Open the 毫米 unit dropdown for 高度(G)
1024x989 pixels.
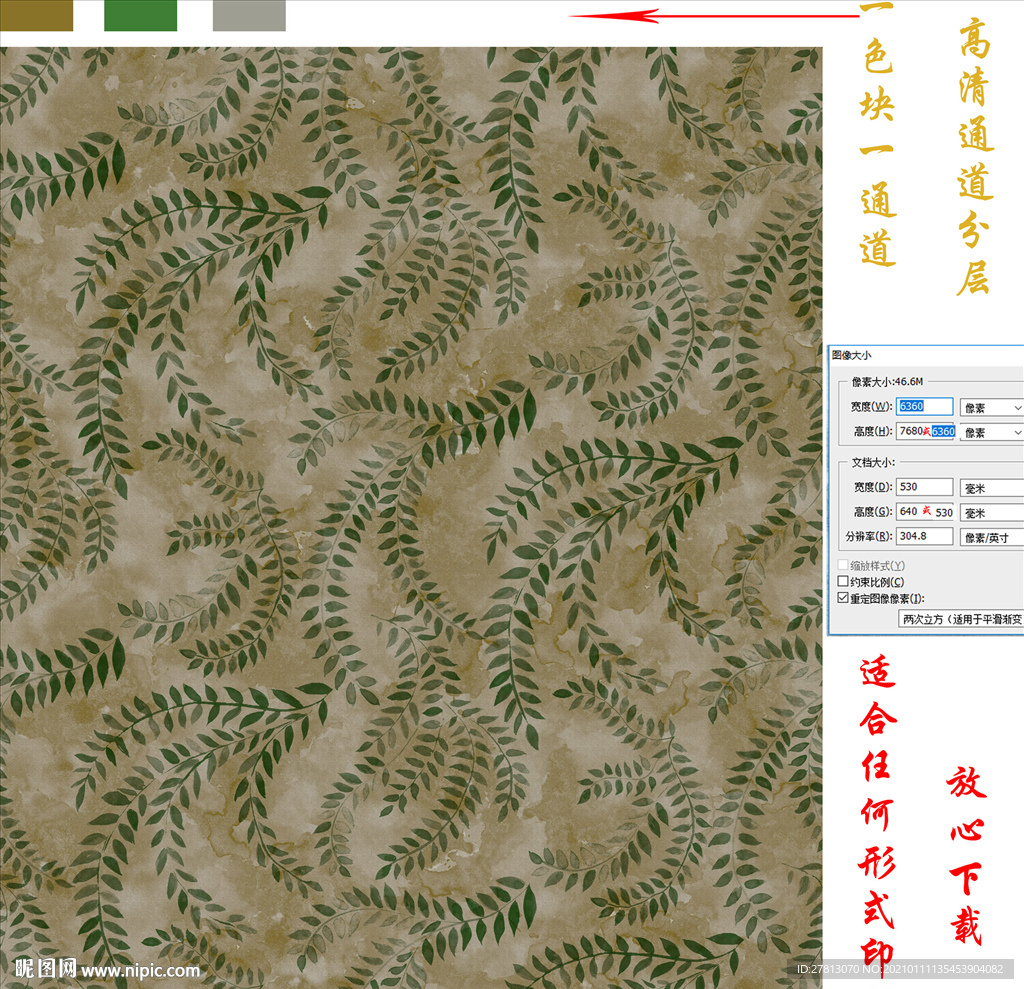pos(991,513)
